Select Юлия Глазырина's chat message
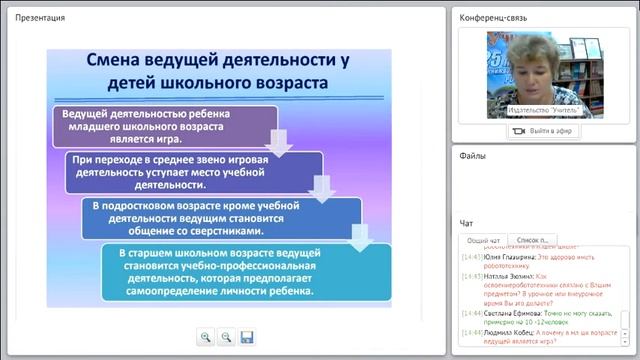Viewport: 640px width, 360px height. pyautogui.click(x=539, y=261)
